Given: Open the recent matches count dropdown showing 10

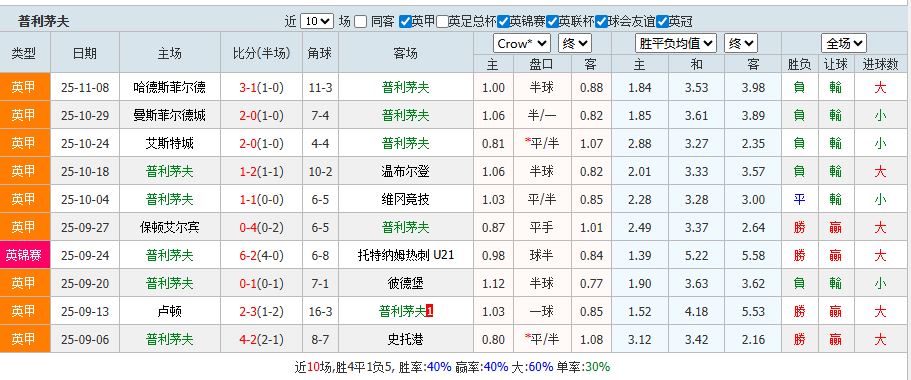Looking at the screenshot, I should (317, 22).
